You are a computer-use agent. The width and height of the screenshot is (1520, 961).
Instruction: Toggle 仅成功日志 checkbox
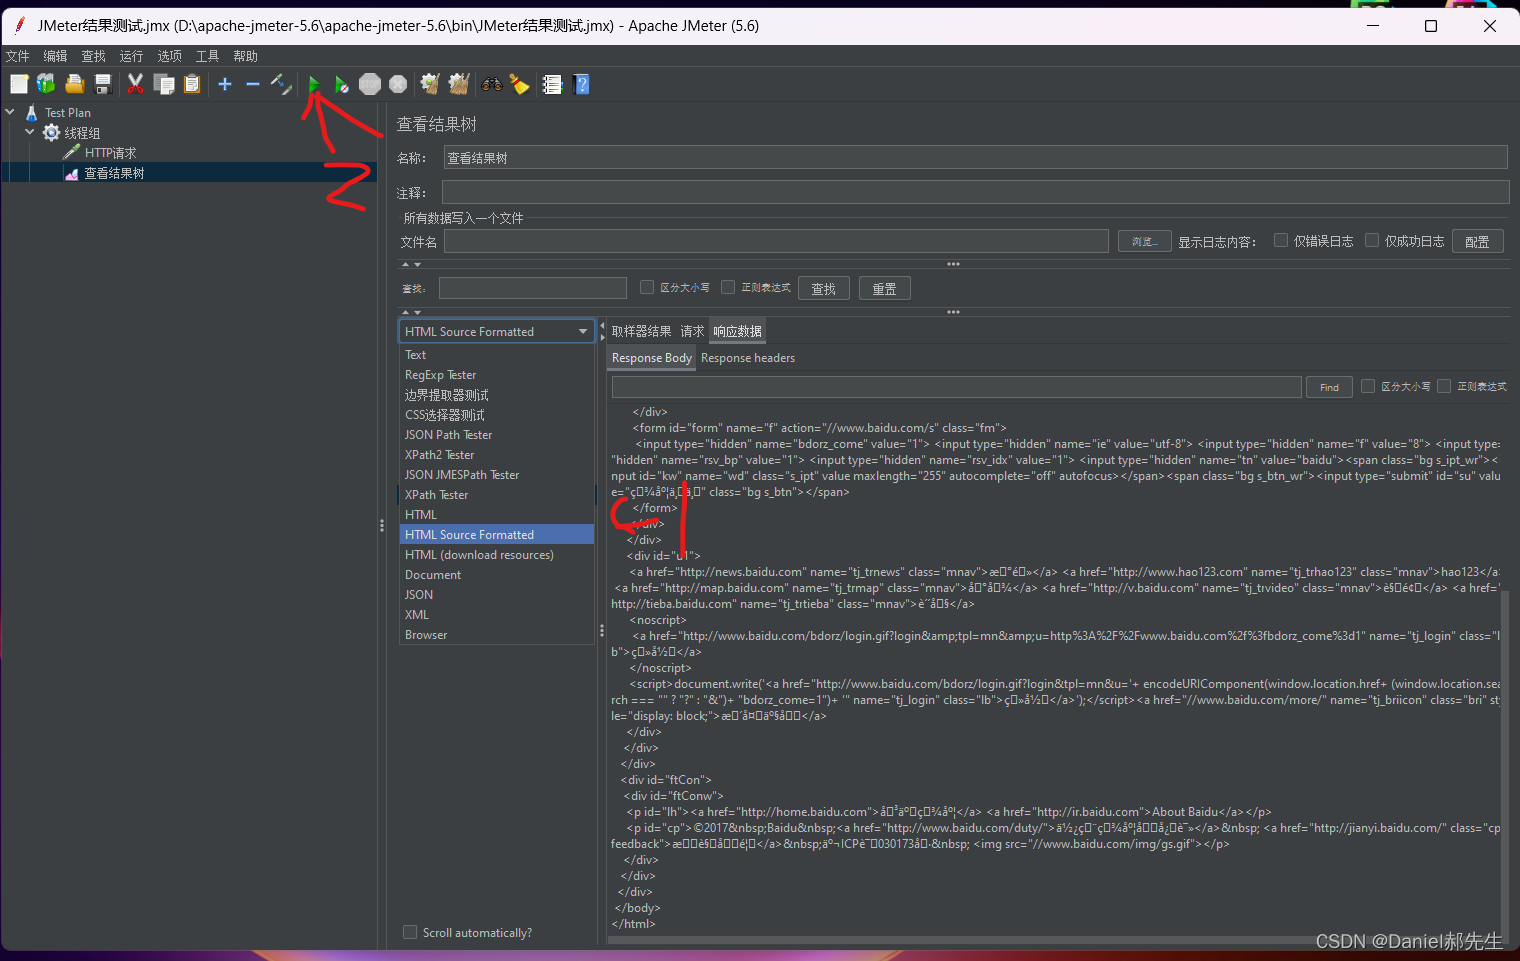click(1372, 240)
